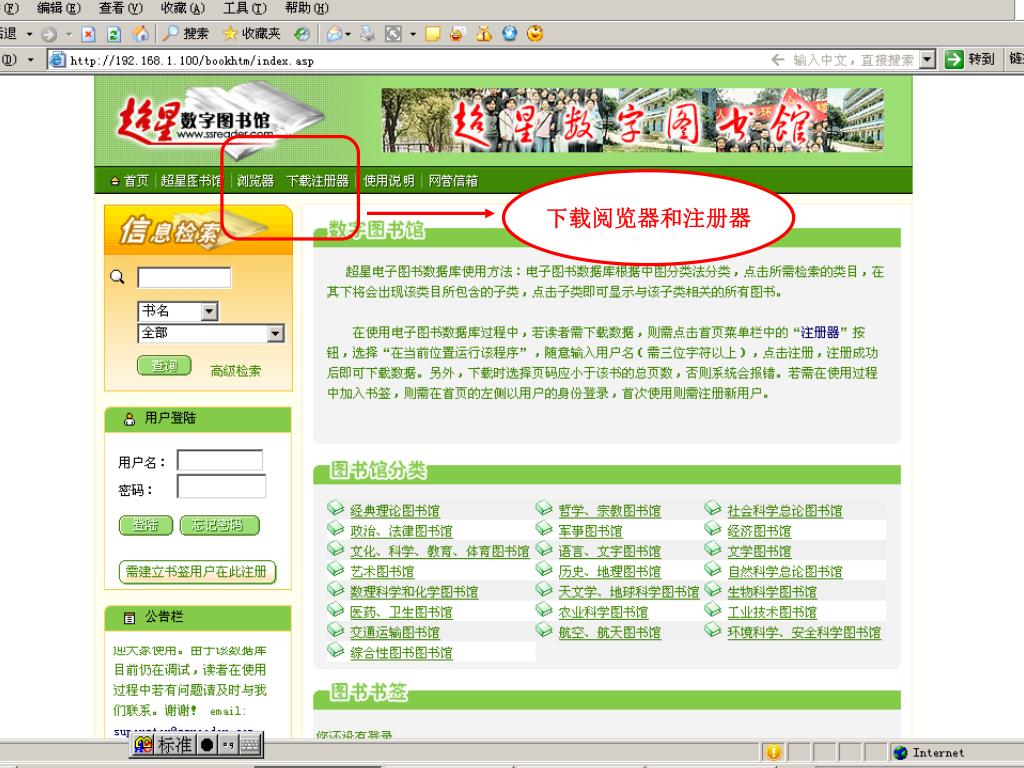Screen dimensions: 1024x768
Task: Expand the 全部 category dropdown
Action: [x=275, y=334]
